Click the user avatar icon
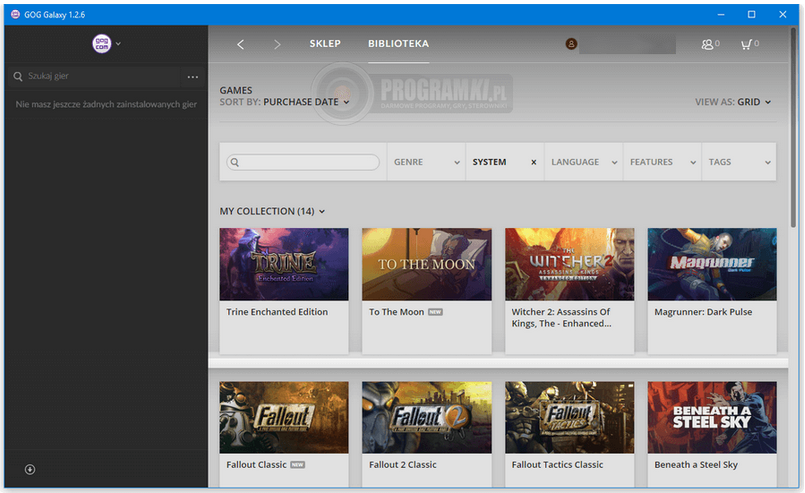This screenshot has height=493, width=805. click(571, 44)
